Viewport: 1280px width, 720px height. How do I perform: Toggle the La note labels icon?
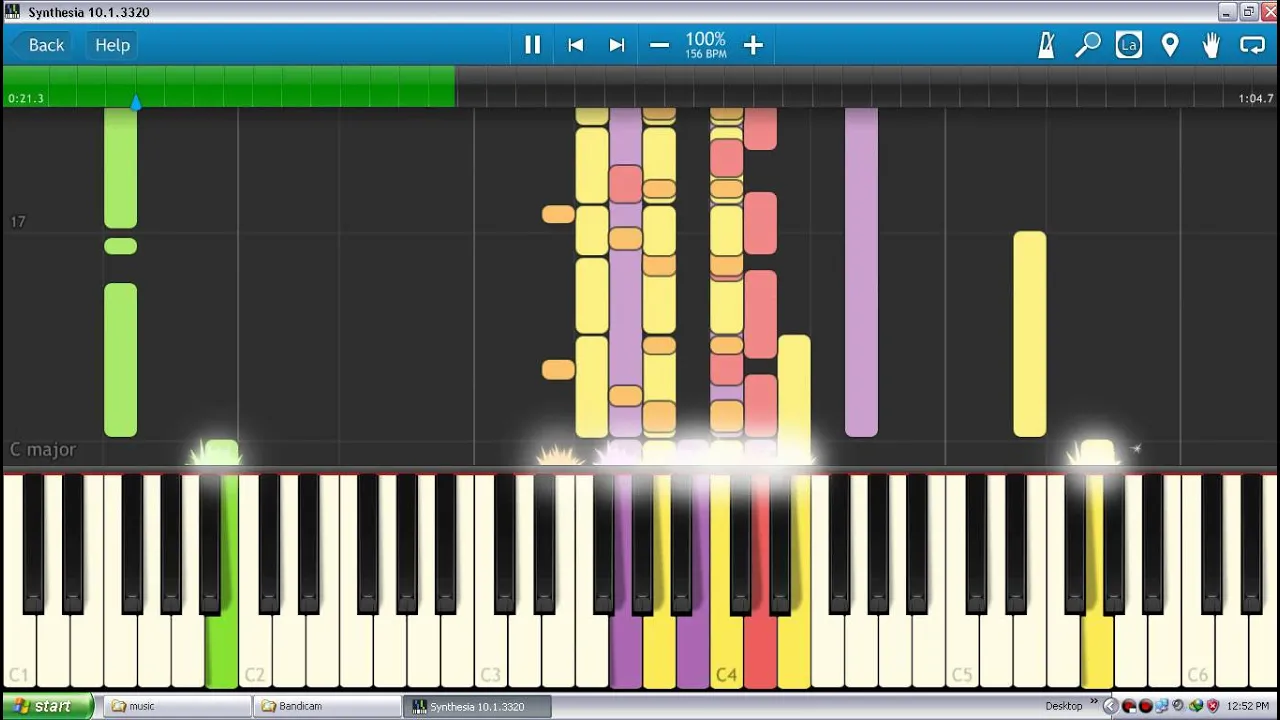pyautogui.click(x=1129, y=45)
